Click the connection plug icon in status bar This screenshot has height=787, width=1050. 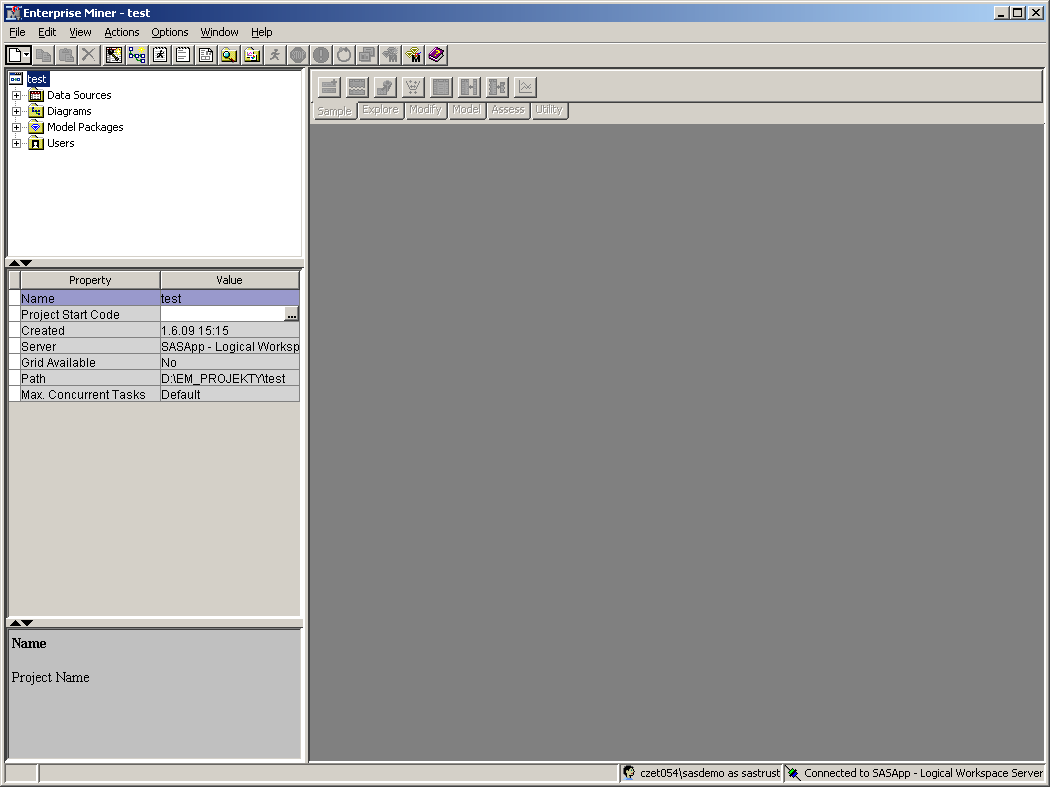pos(793,773)
